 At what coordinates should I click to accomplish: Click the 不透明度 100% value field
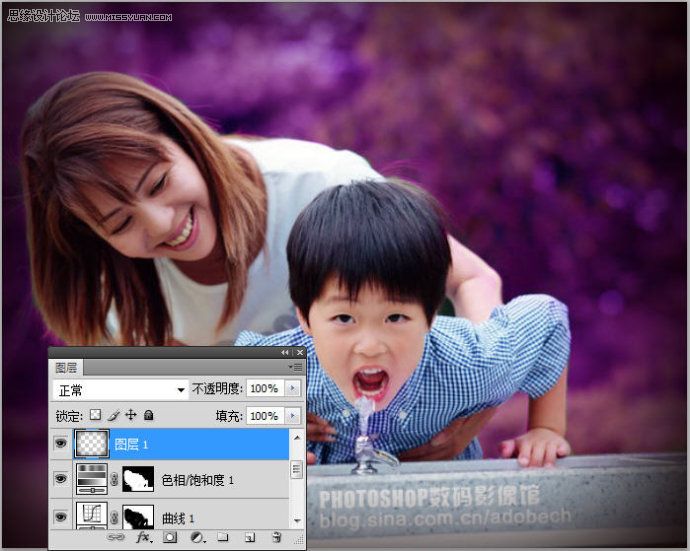(265, 389)
